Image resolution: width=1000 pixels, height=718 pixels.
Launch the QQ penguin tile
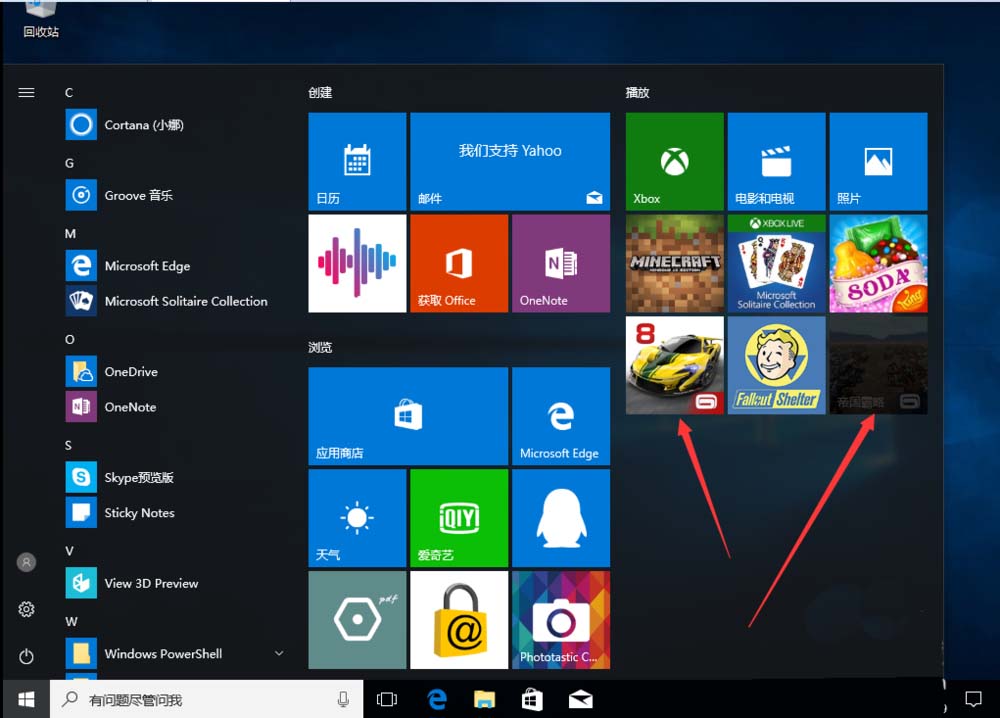pos(561,518)
